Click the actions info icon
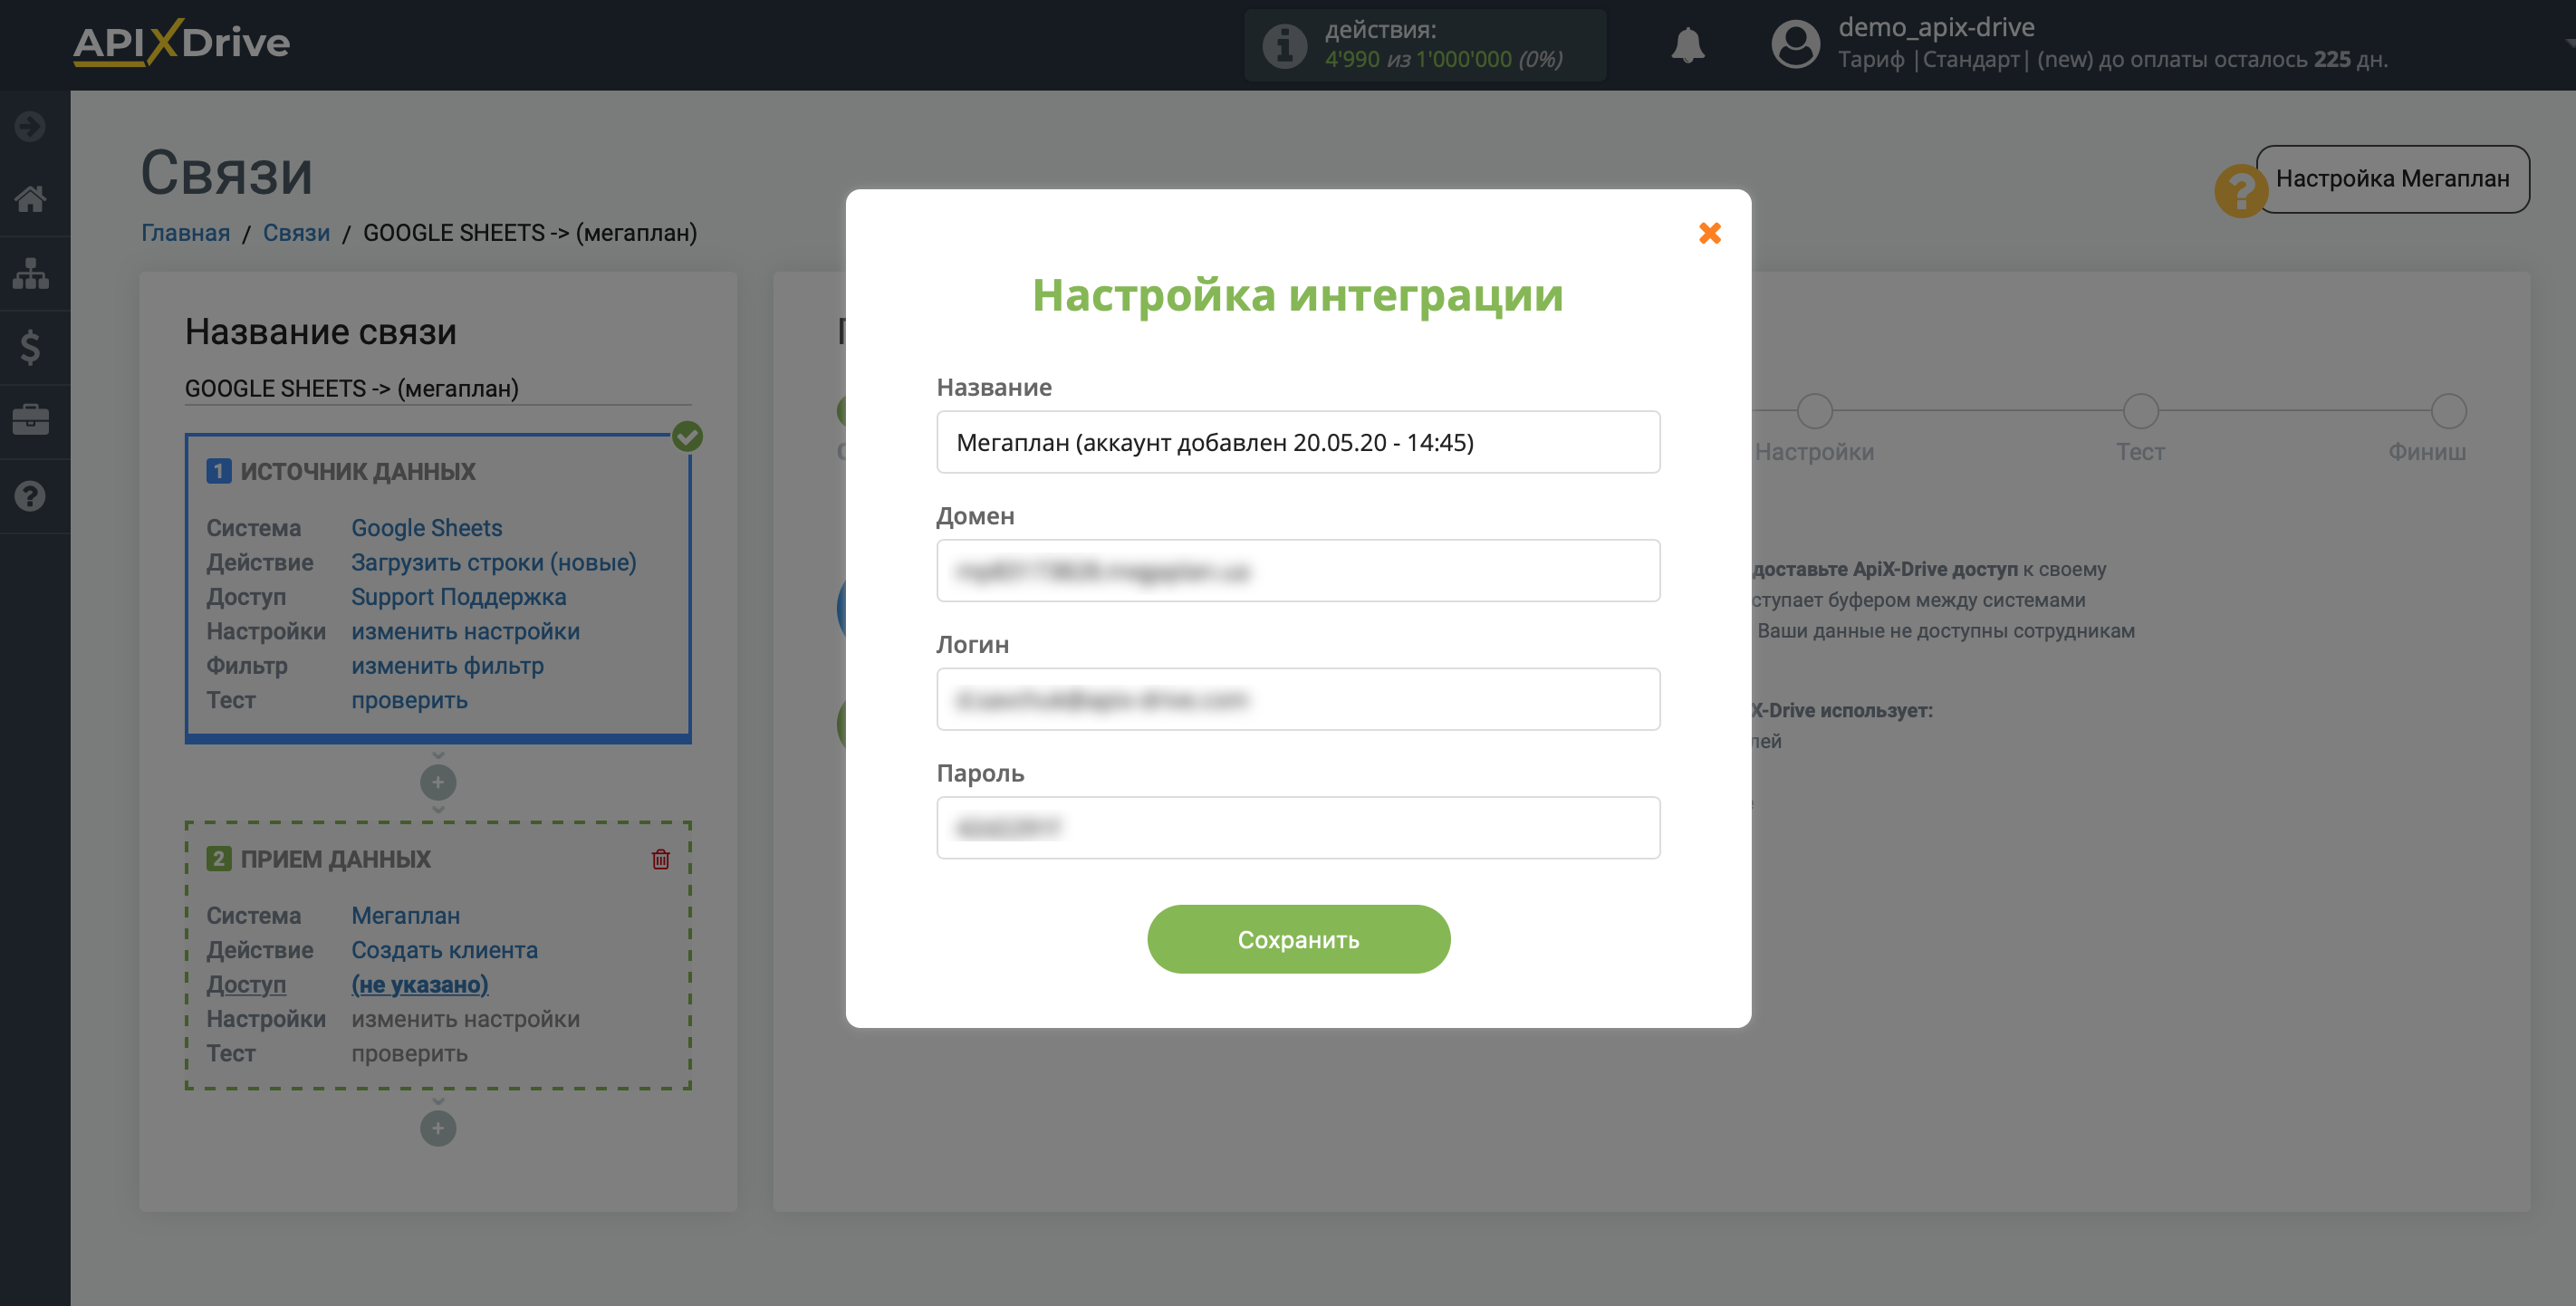The width and height of the screenshot is (2576, 1306). pyautogui.click(x=1284, y=45)
